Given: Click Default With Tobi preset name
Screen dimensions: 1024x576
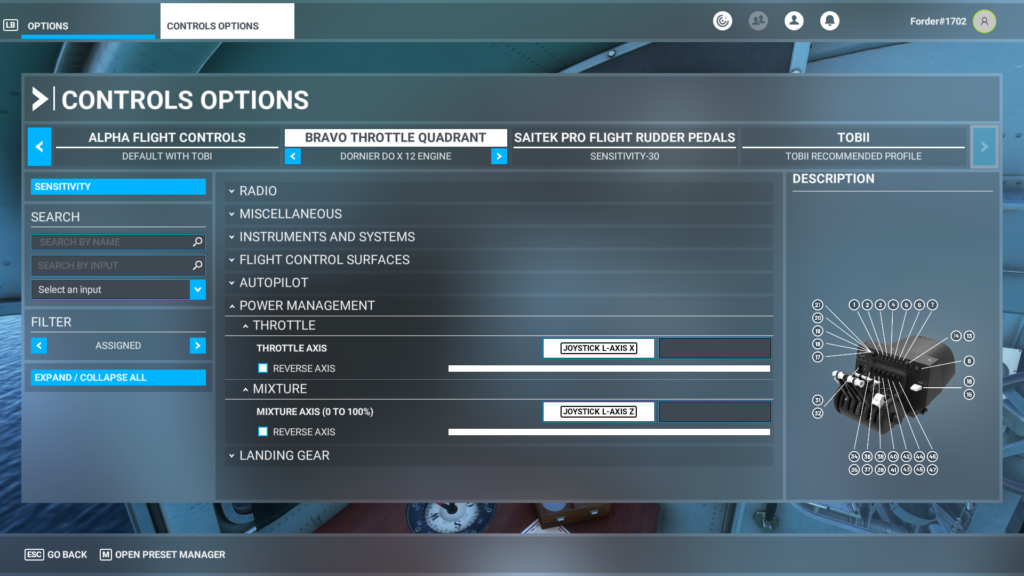Looking at the screenshot, I should [x=167, y=156].
